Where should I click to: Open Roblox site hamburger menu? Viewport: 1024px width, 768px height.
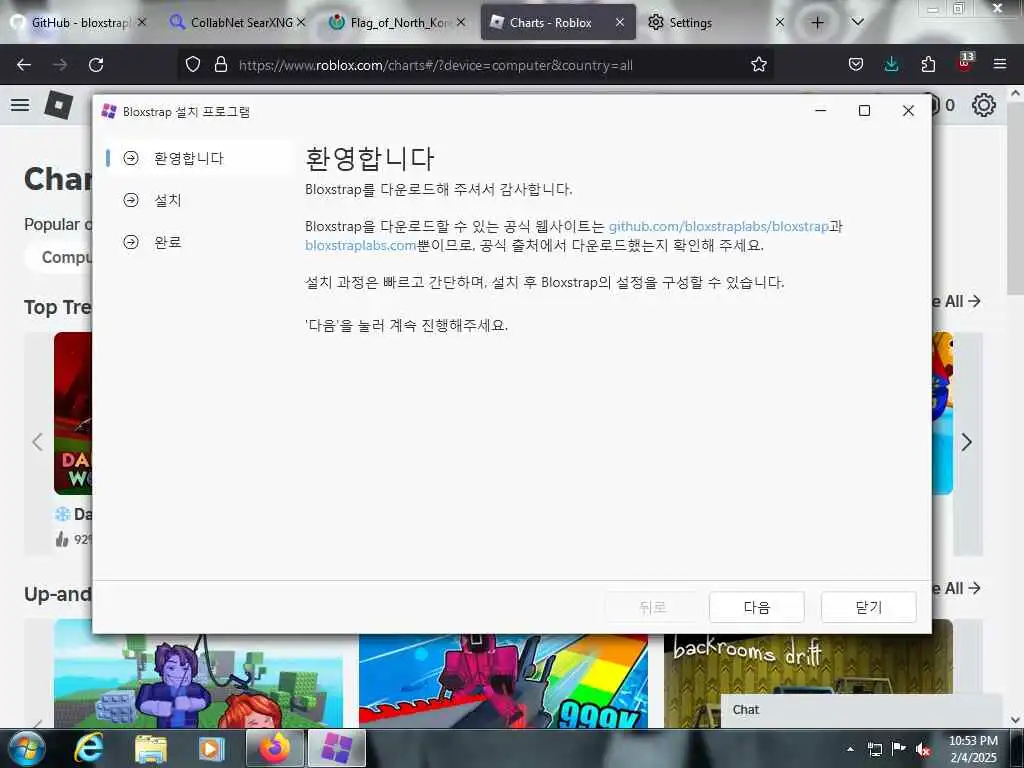20,105
